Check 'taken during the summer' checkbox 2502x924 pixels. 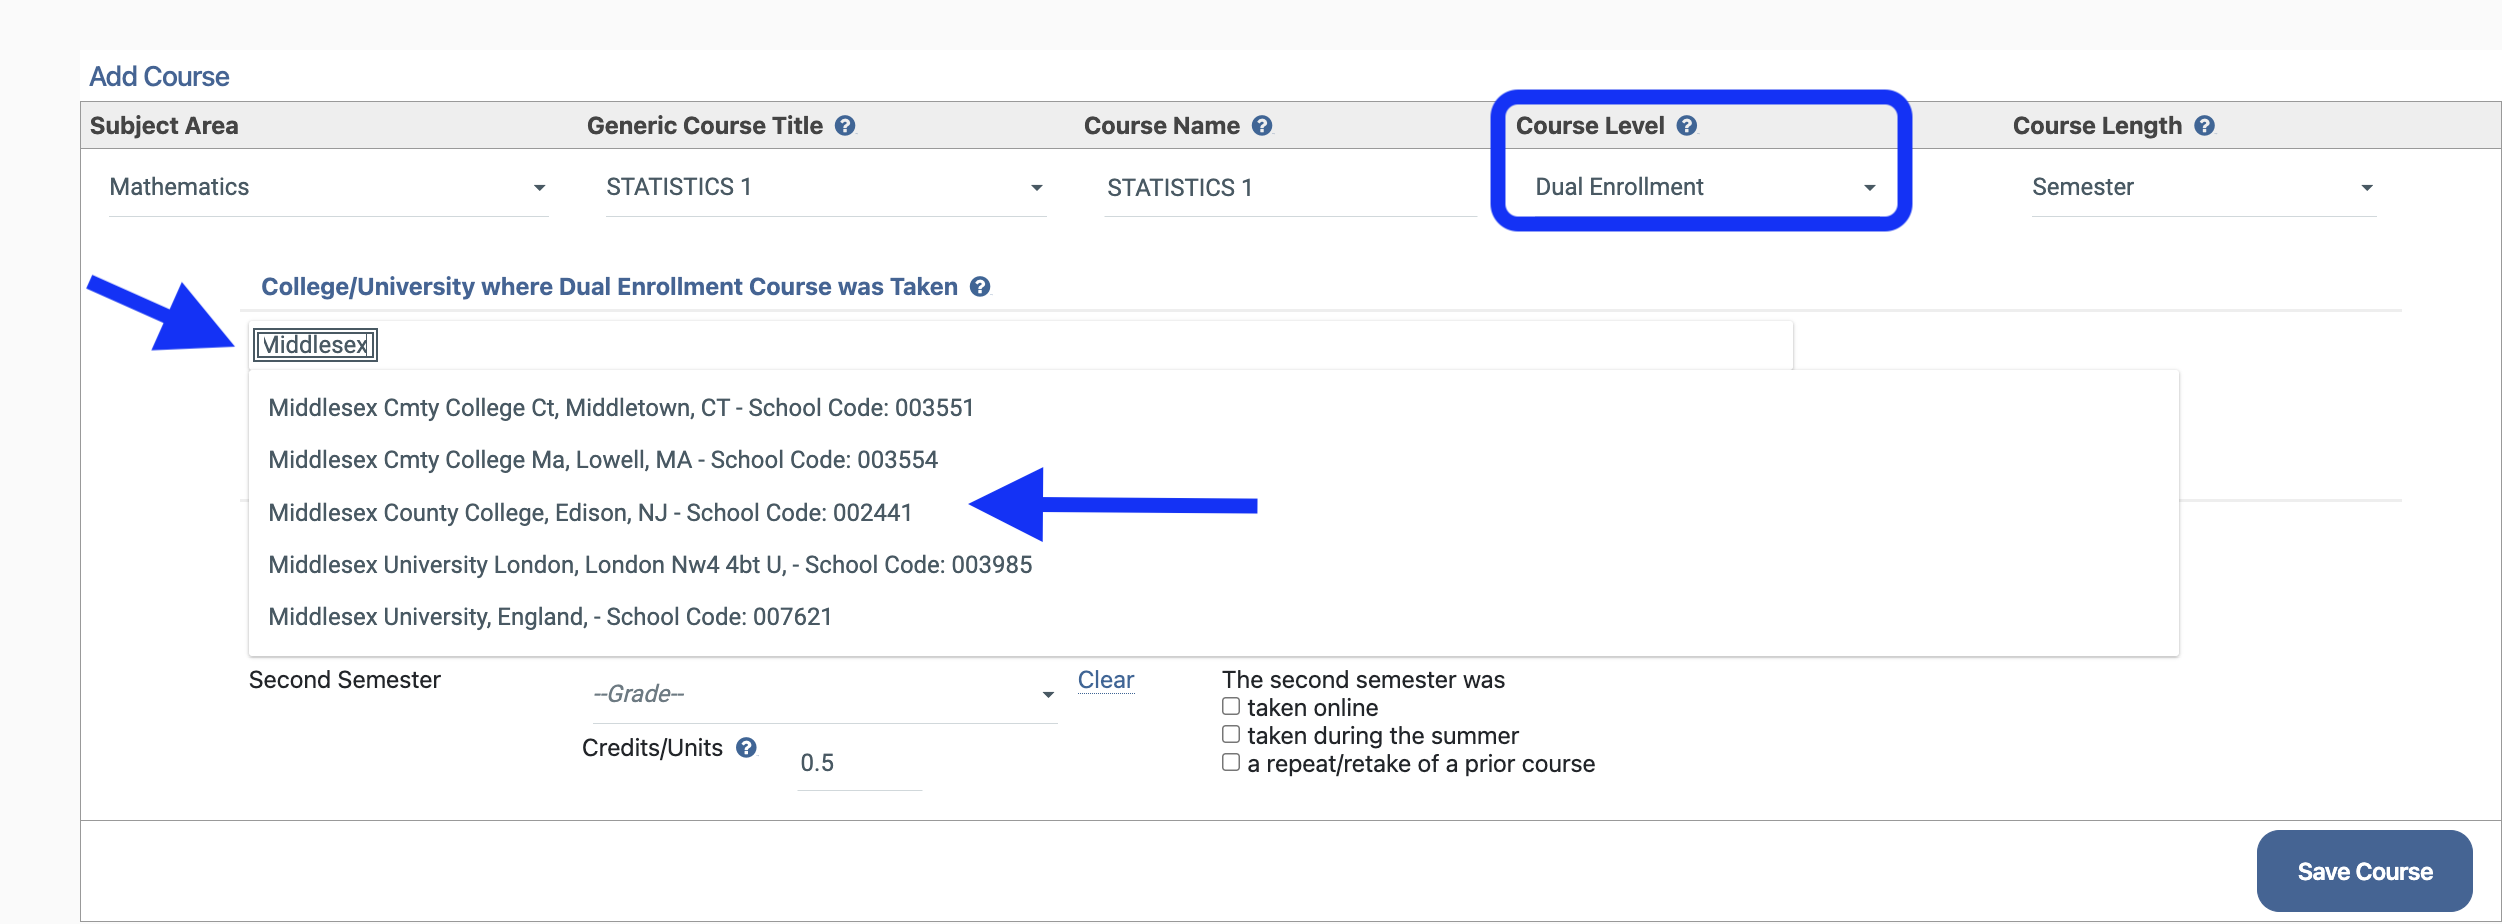point(1231,735)
